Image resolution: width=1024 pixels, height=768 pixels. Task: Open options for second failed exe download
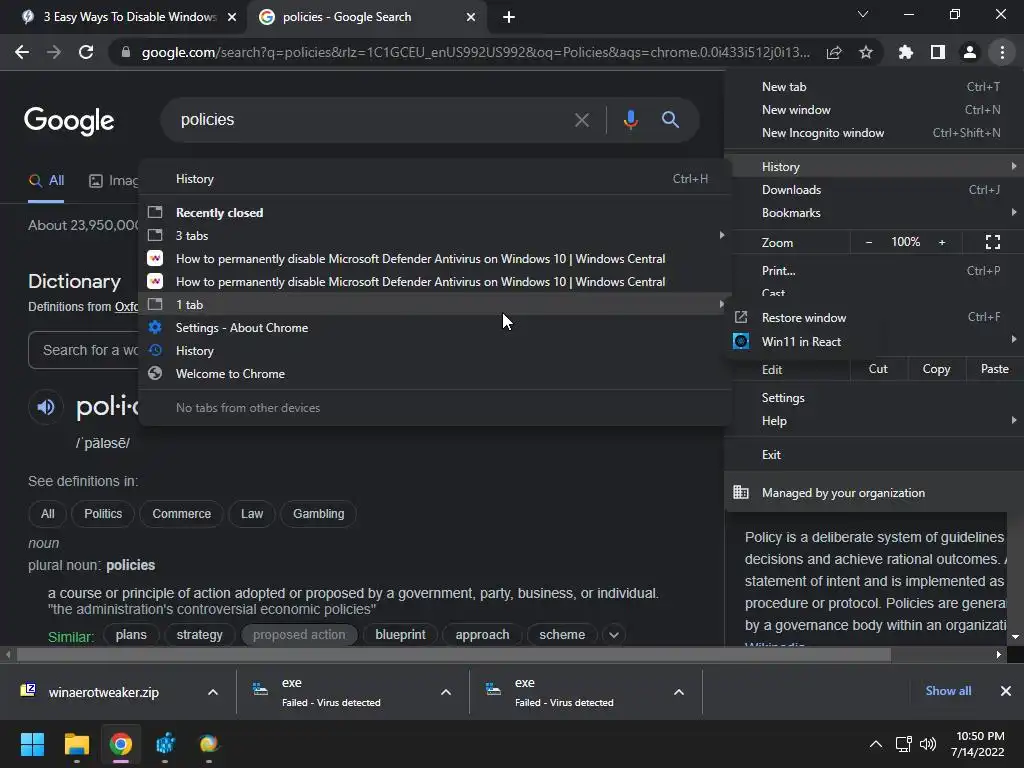tap(679, 692)
